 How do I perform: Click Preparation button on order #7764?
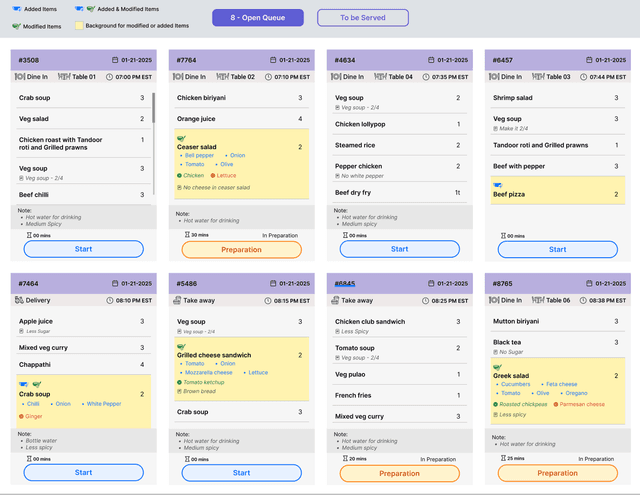(x=241, y=249)
